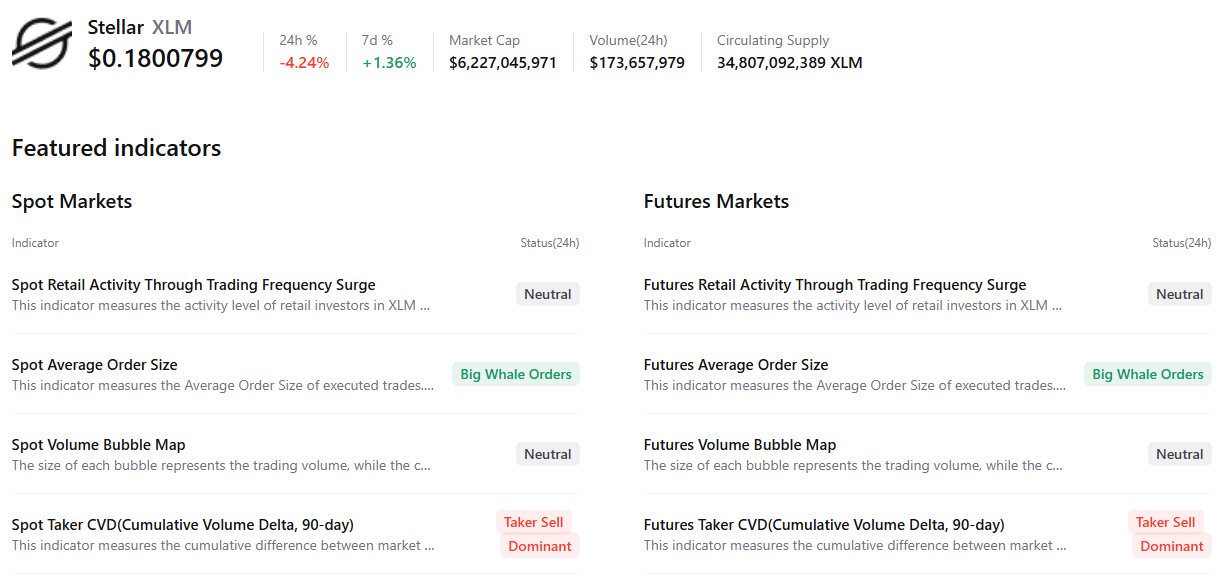
Task: Click Neutral badge for Spot Retail Activity
Action: [548, 294]
